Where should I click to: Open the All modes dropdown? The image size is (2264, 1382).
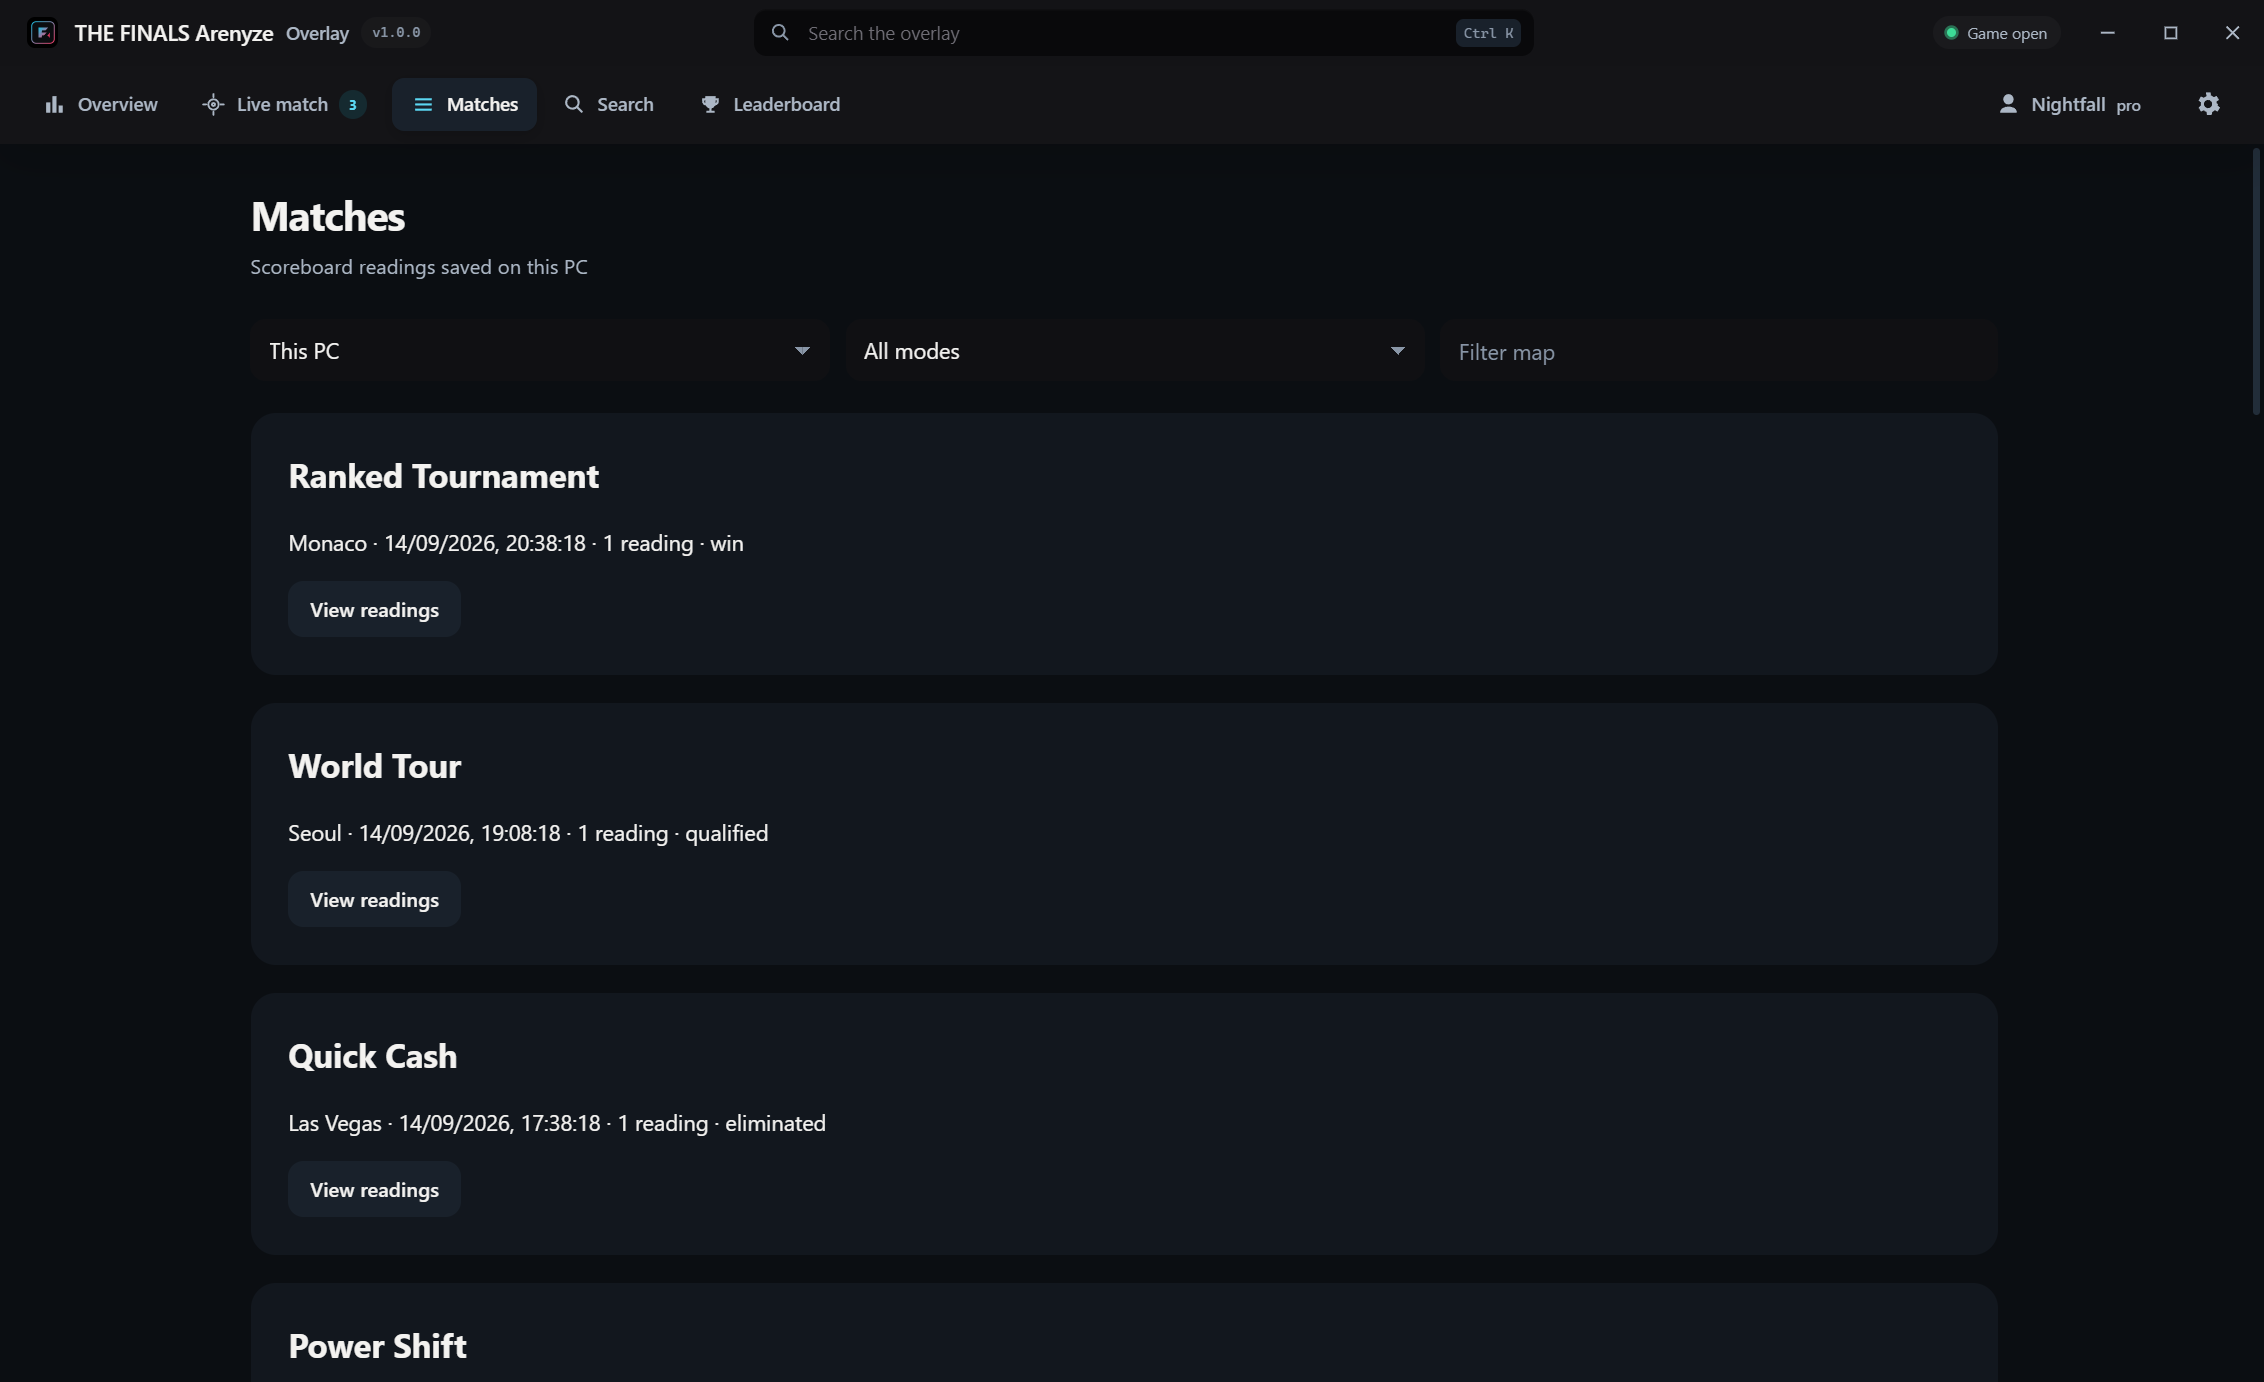point(1135,351)
